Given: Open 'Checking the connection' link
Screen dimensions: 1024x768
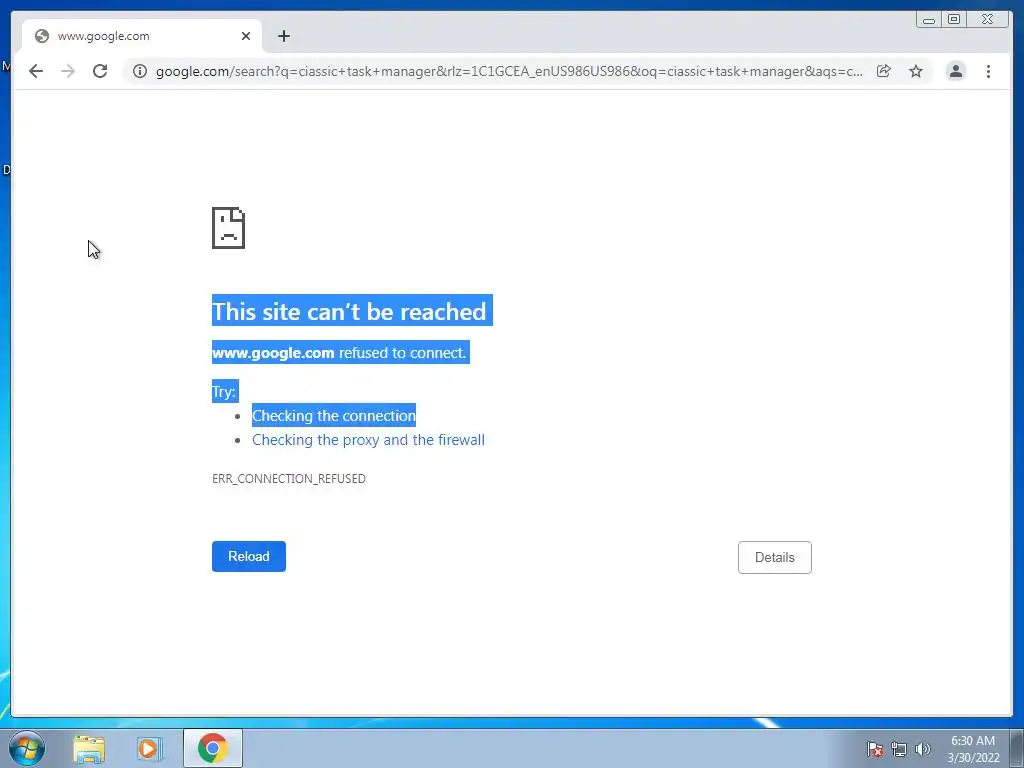Looking at the screenshot, I should 334,415.
